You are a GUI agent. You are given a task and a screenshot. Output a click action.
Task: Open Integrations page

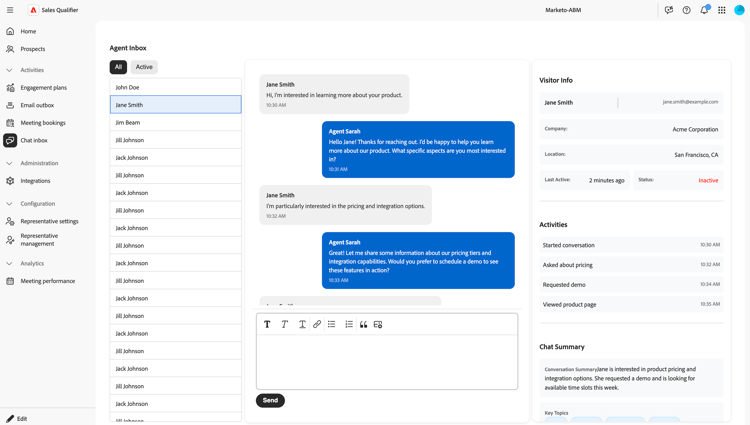click(x=35, y=181)
